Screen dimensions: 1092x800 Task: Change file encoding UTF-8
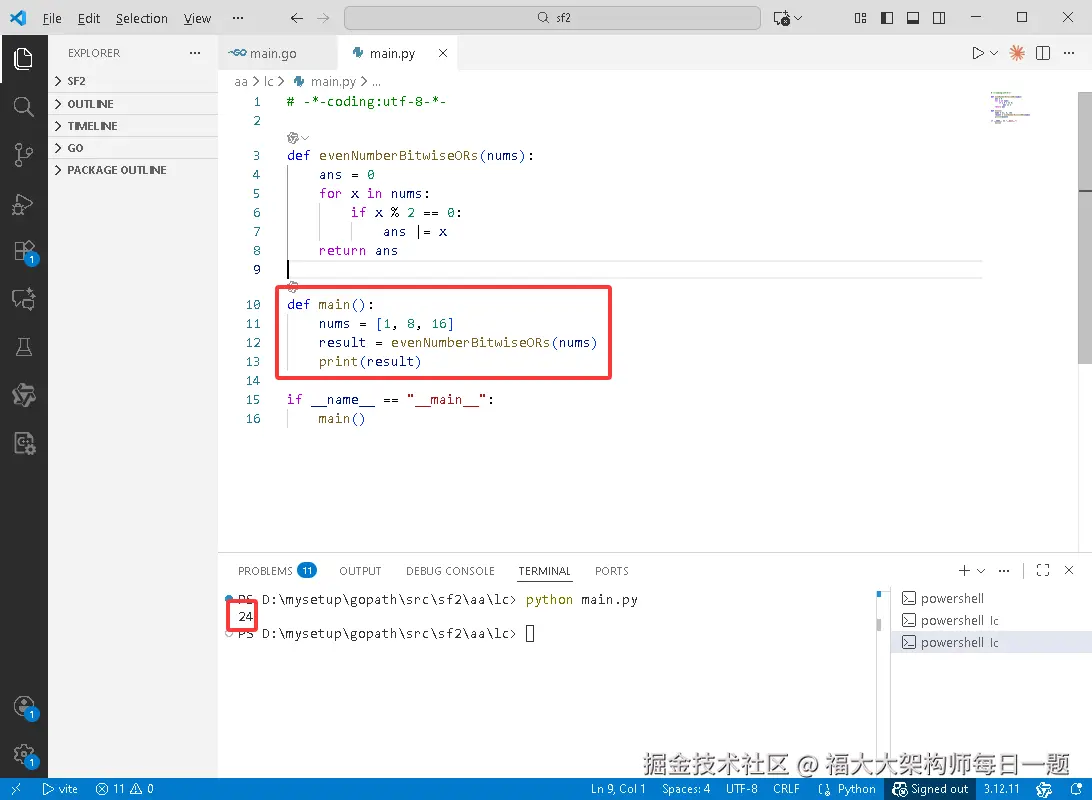741,789
